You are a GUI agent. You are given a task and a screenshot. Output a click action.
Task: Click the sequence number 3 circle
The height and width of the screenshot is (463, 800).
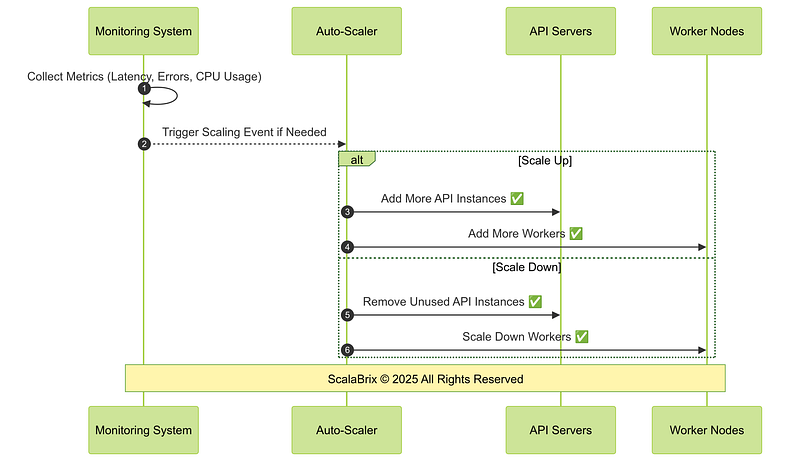(347, 212)
